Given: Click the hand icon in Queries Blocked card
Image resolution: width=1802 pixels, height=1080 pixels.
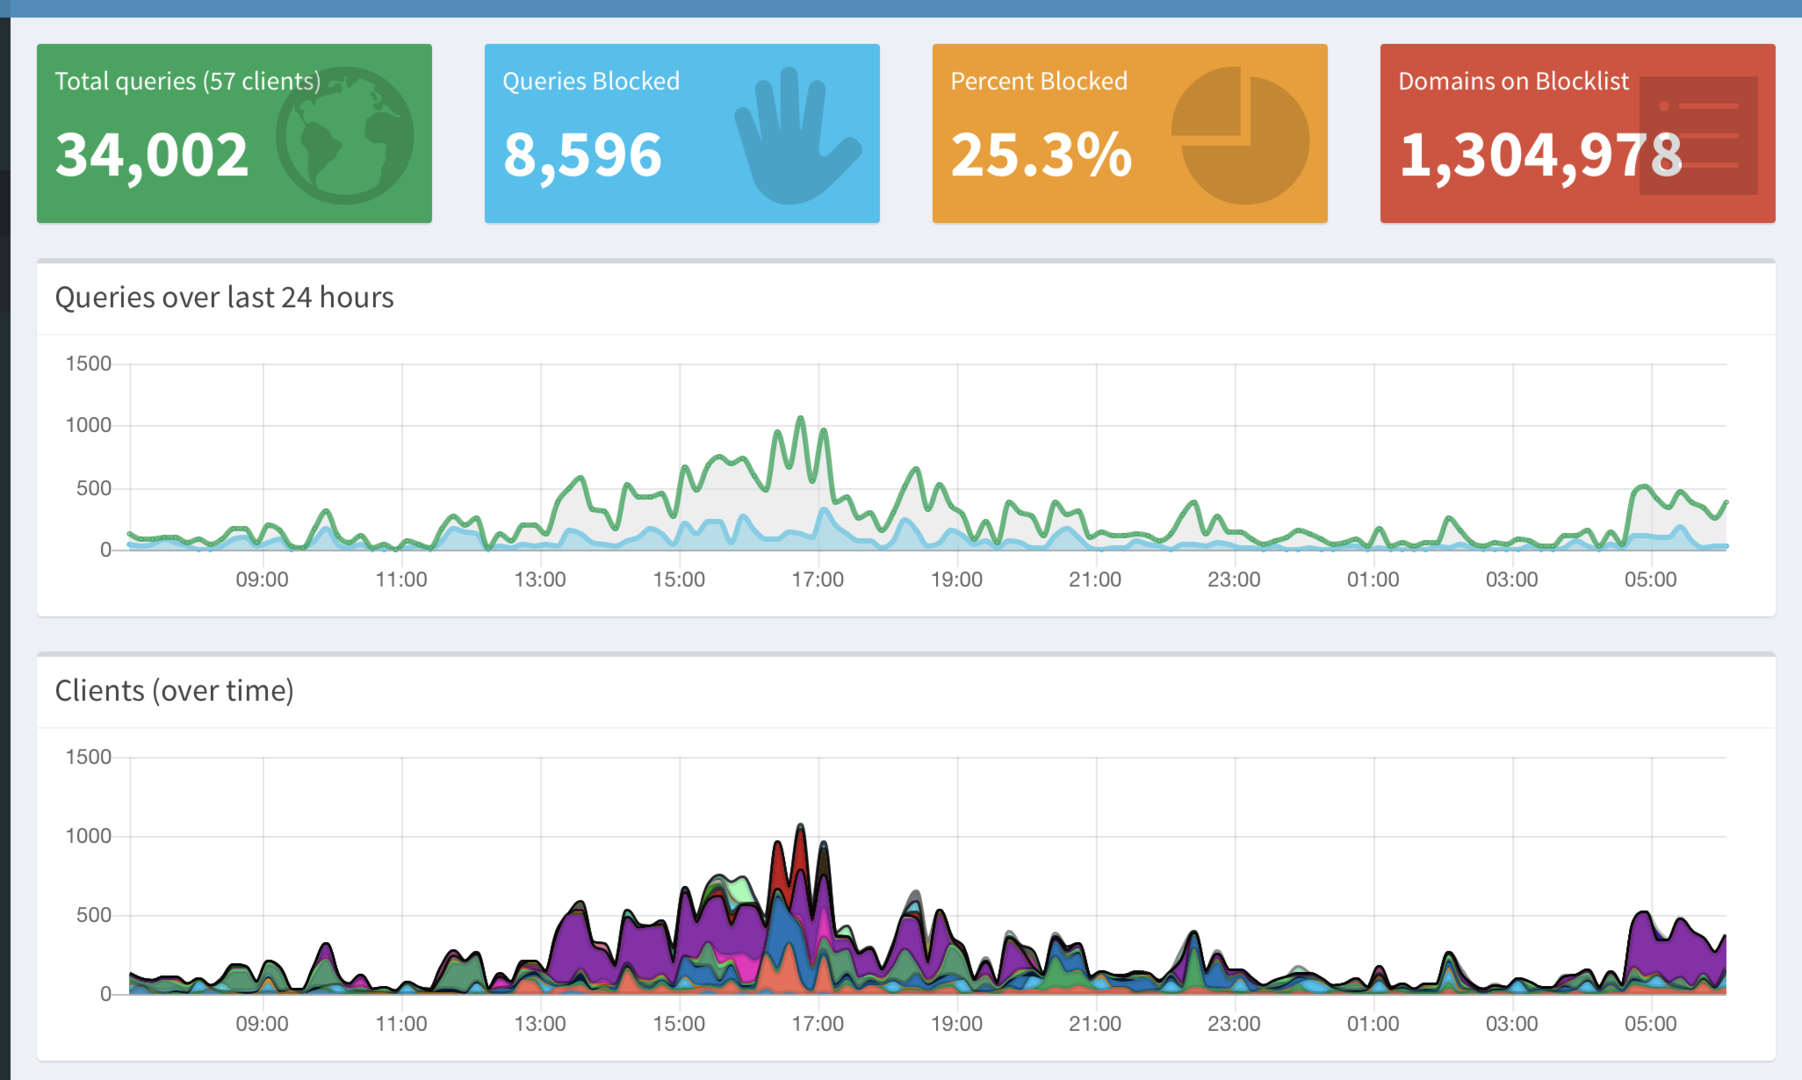Looking at the screenshot, I should 797,135.
